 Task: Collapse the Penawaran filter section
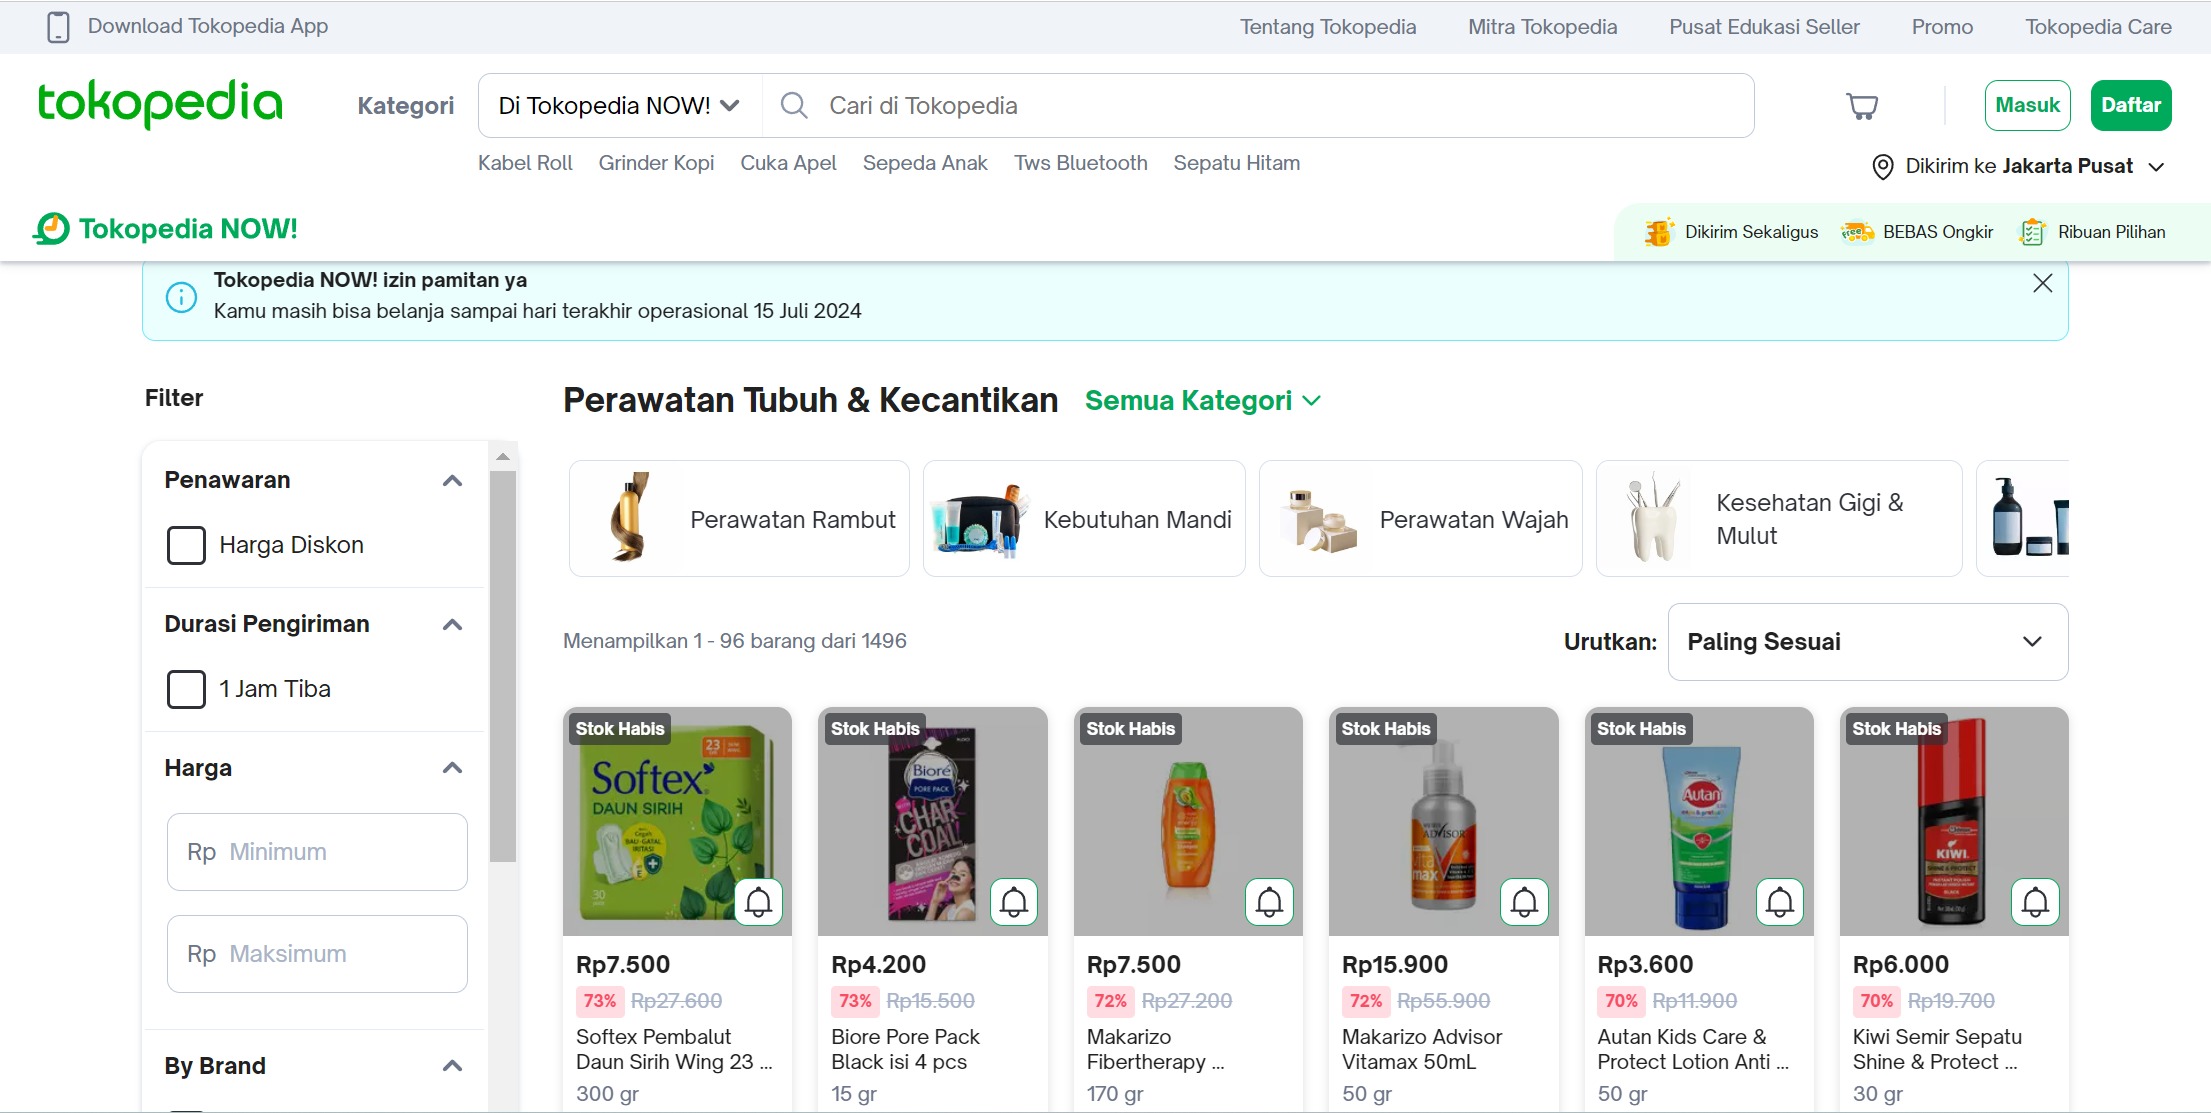coord(452,481)
